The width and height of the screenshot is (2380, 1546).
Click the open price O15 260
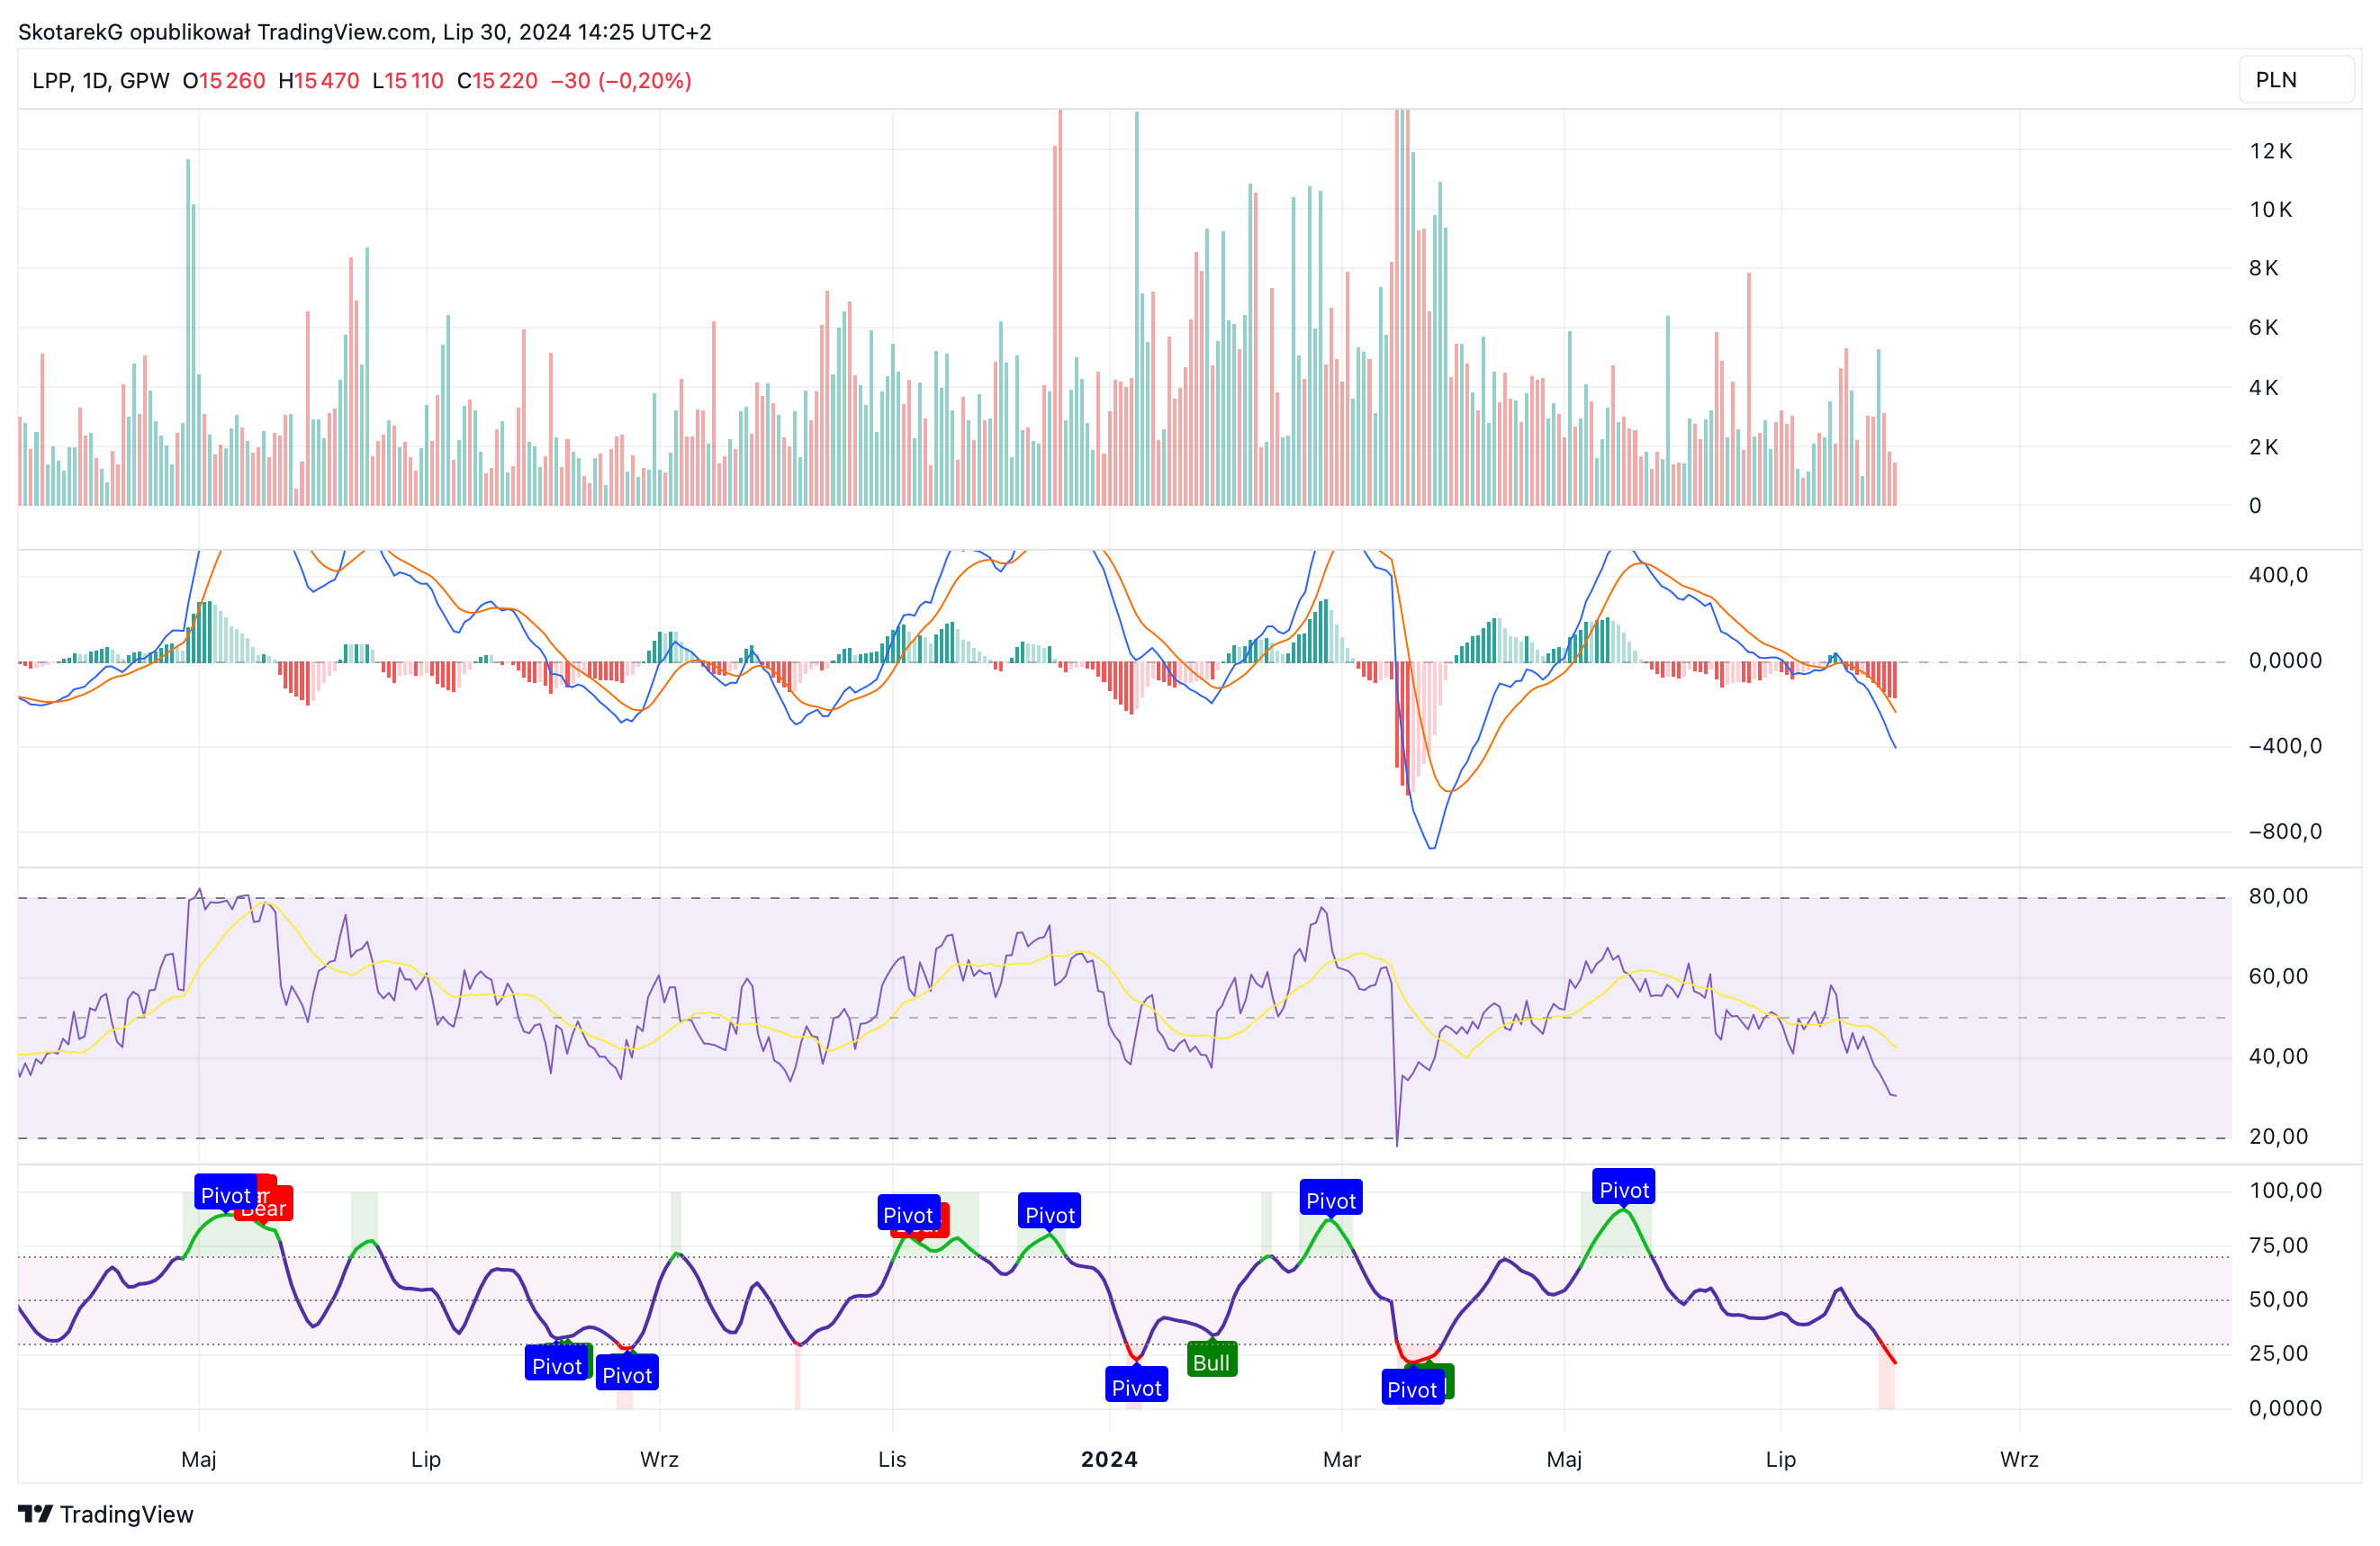click(x=224, y=81)
